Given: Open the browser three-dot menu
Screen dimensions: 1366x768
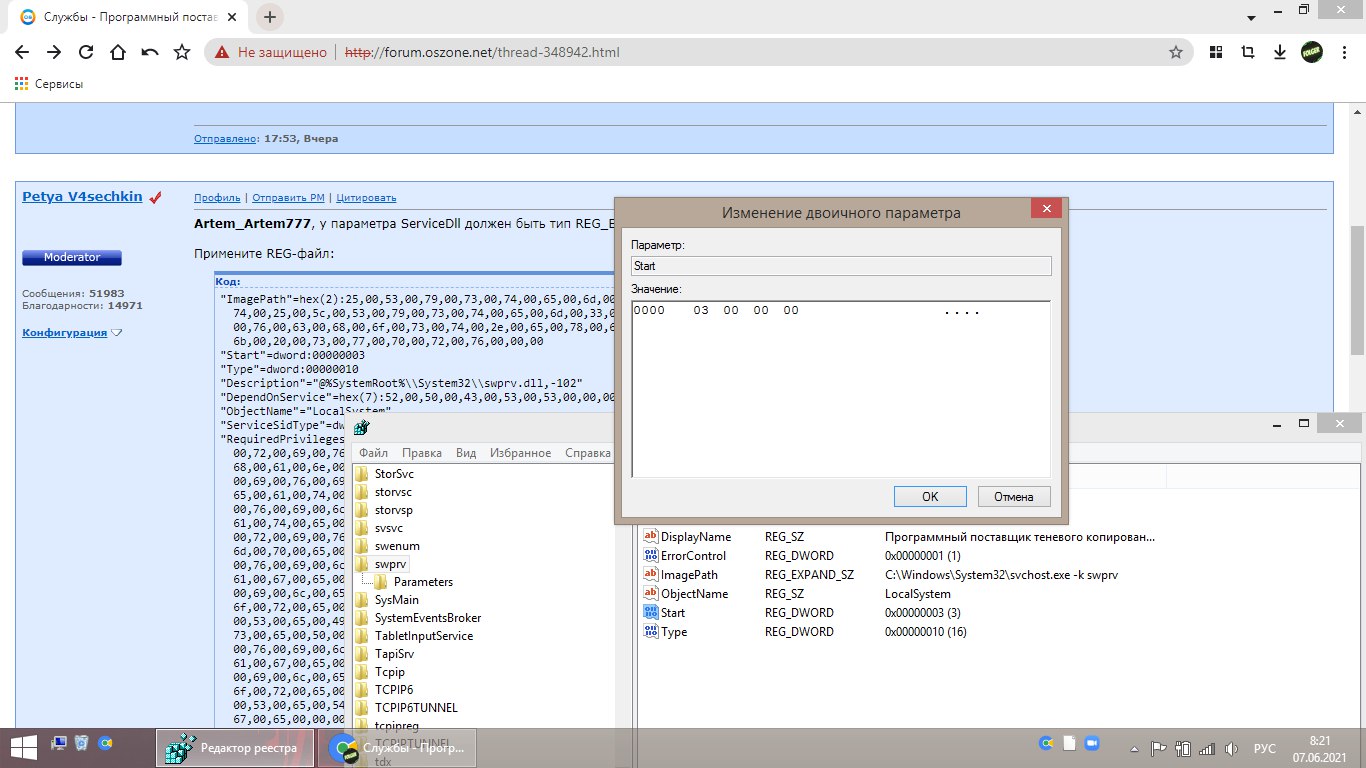Looking at the screenshot, I should tap(1343, 52).
